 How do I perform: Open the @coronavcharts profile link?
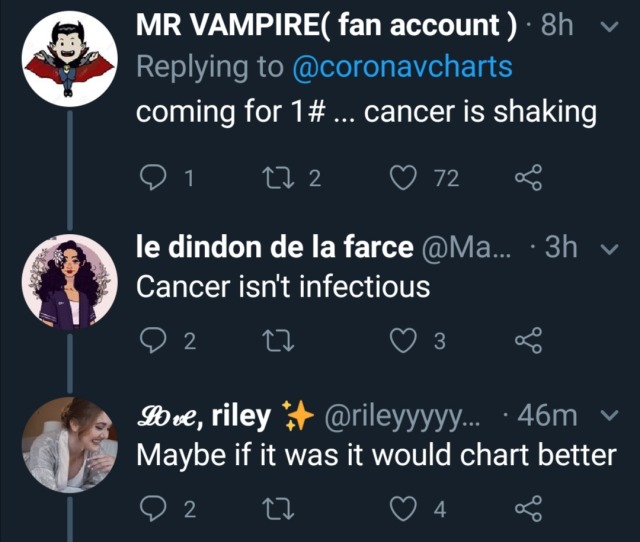click(x=402, y=68)
